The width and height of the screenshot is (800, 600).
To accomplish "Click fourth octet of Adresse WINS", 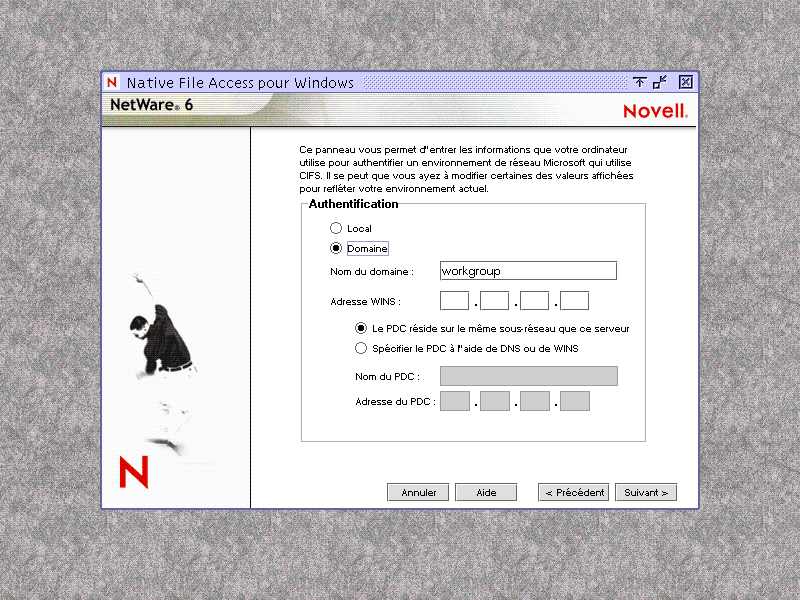I will point(574,301).
